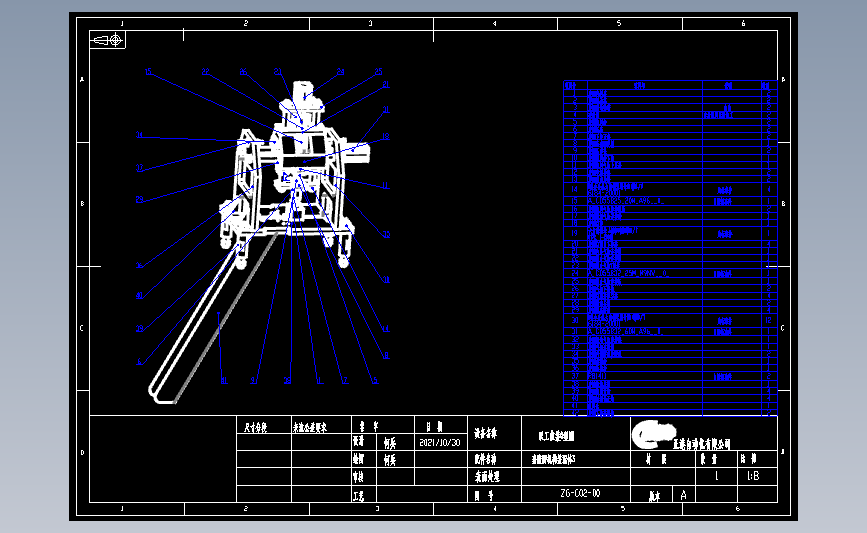This screenshot has width=867, height=533.
Task: Select balloon label 9 below the assembly
Action: click(x=253, y=380)
